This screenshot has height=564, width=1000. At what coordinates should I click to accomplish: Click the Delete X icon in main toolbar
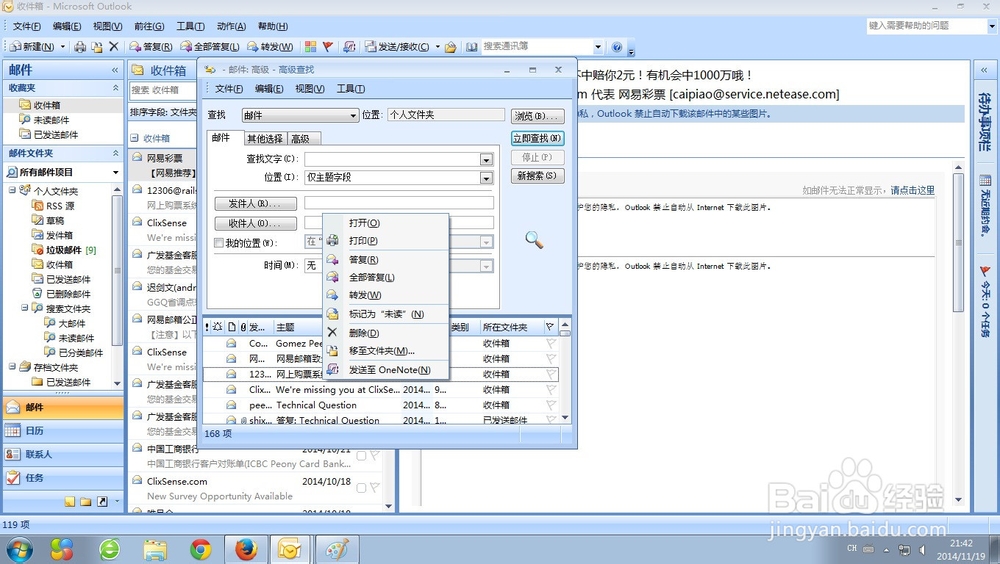click(114, 46)
